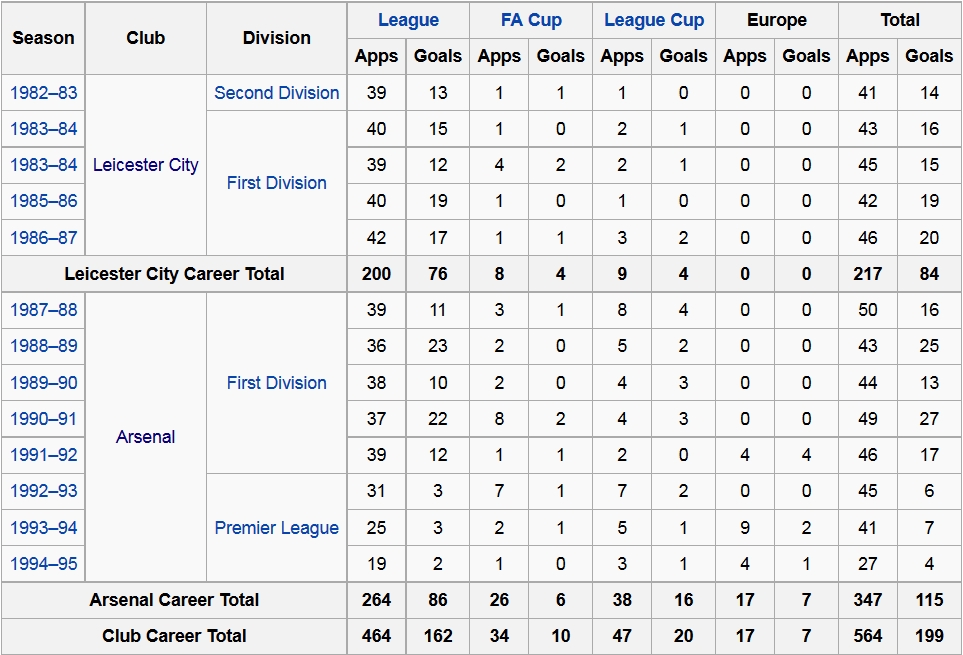Open the Leicester City club link
This screenshot has height=655, width=963.
[x=146, y=165]
